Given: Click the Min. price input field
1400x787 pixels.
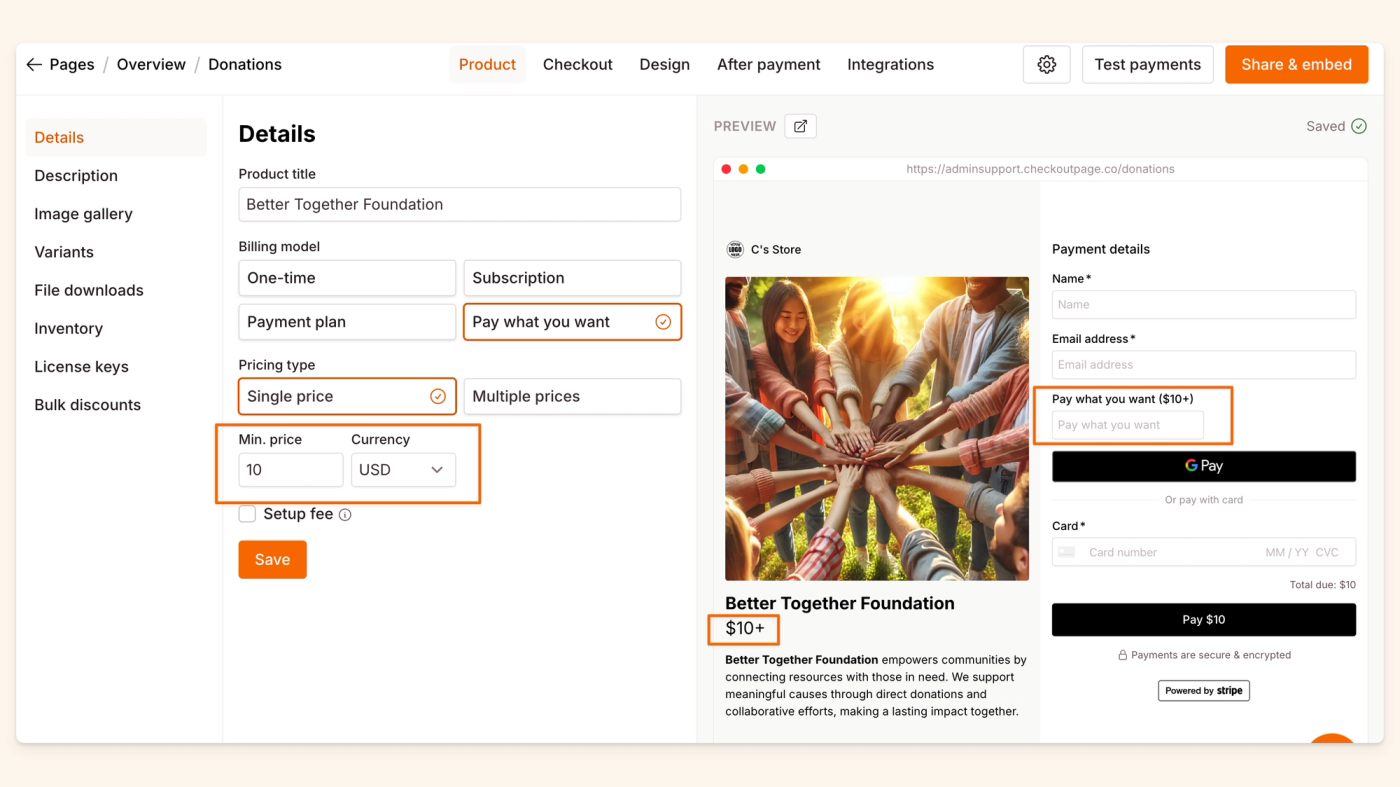Looking at the screenshot, I should [x=291, y=470].
